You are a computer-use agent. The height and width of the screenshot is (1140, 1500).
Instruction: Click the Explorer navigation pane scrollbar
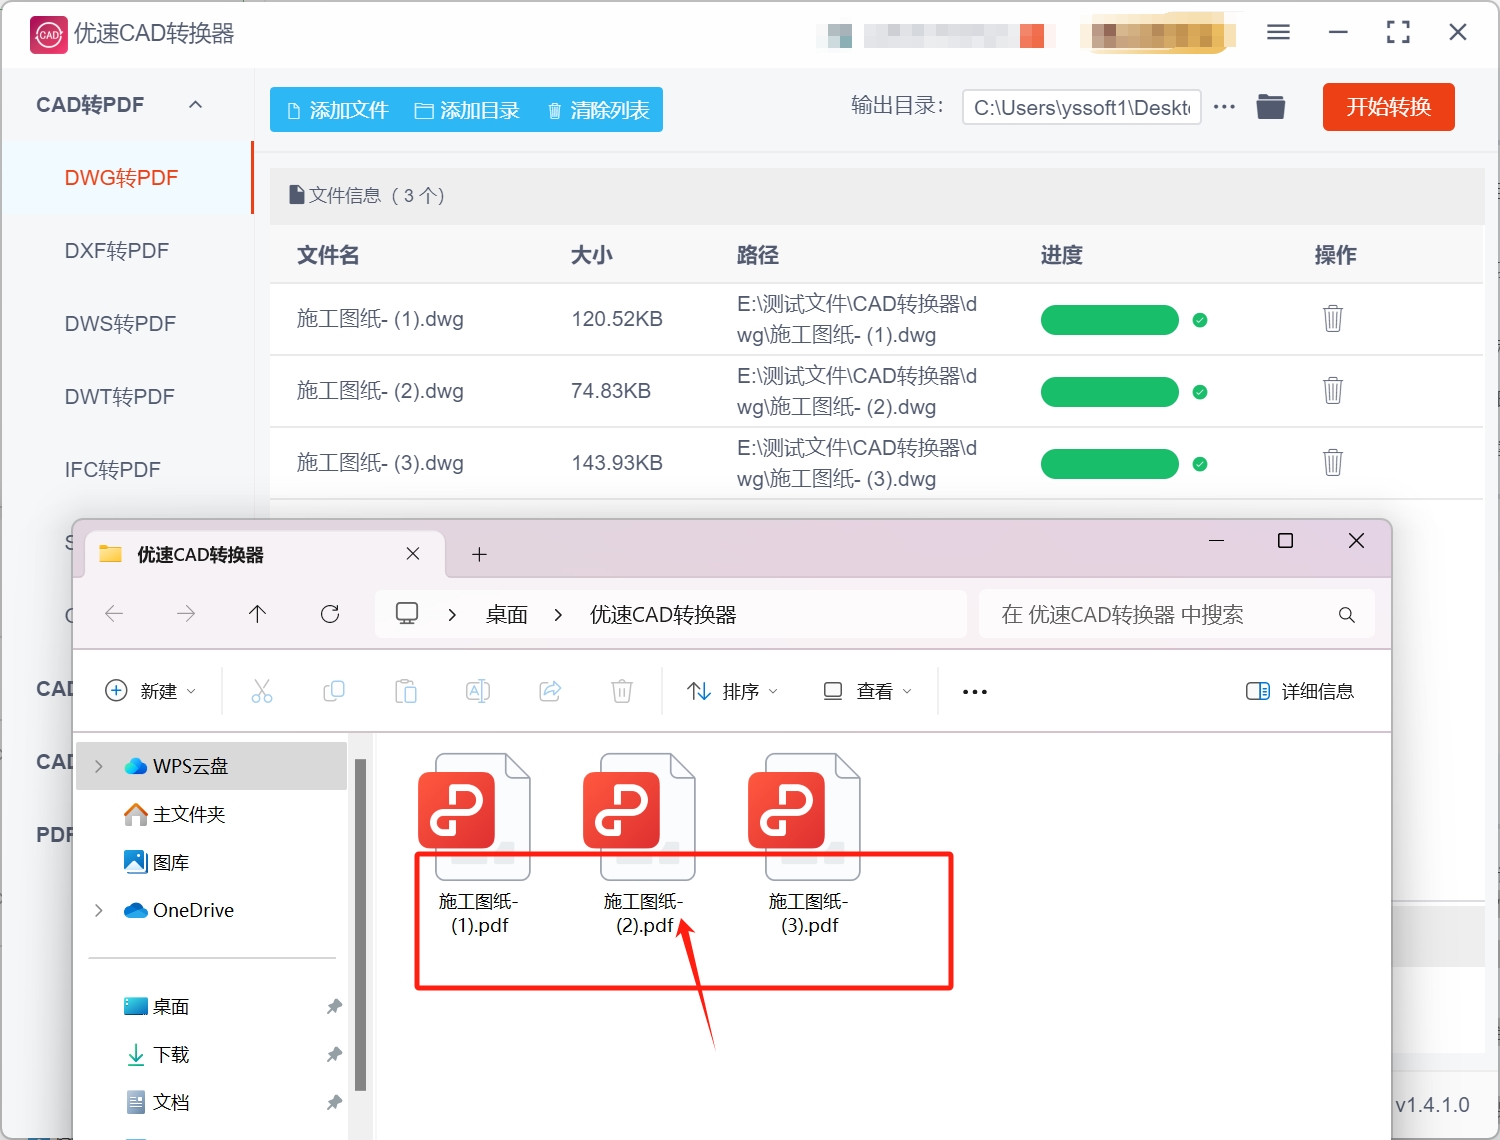360,924
